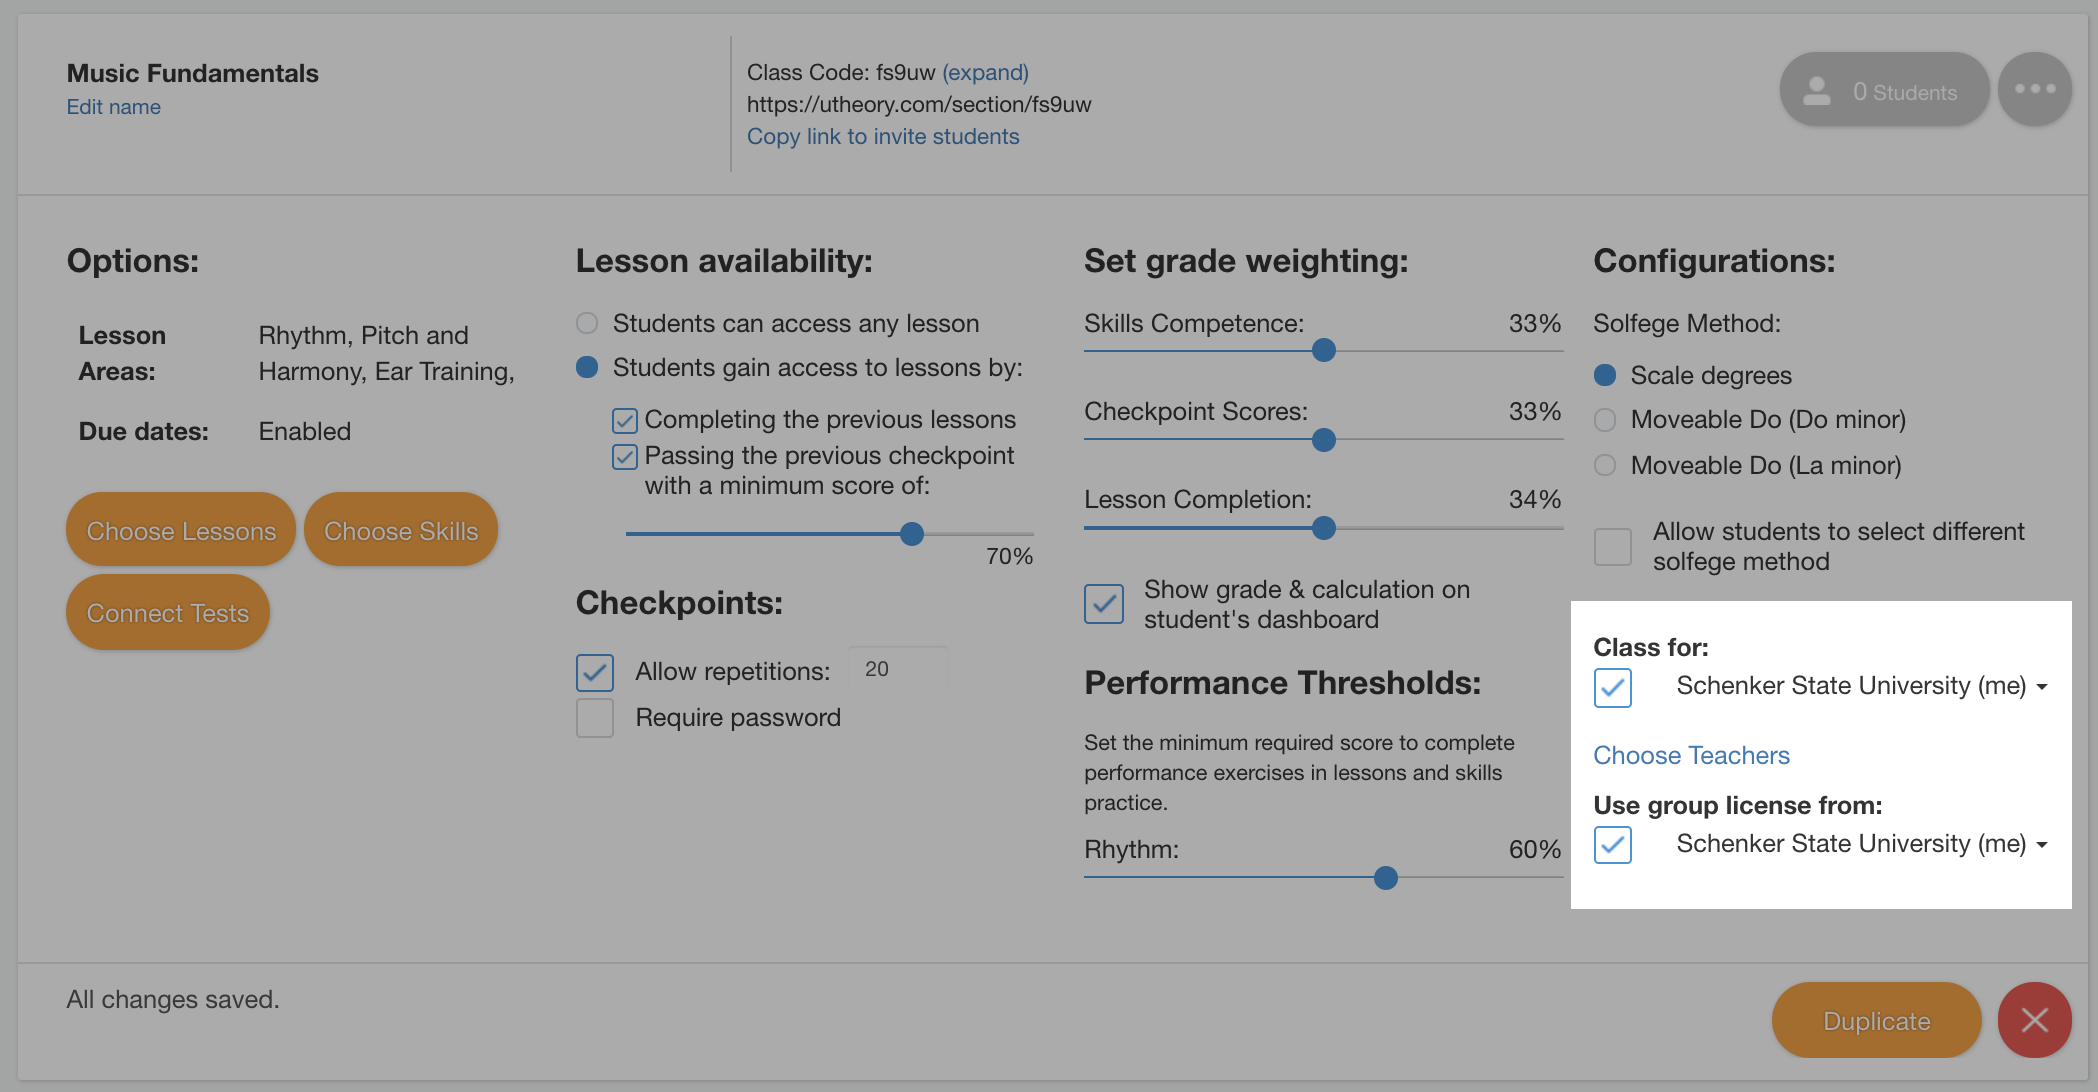Copy link to invite students

pos(882,135)
